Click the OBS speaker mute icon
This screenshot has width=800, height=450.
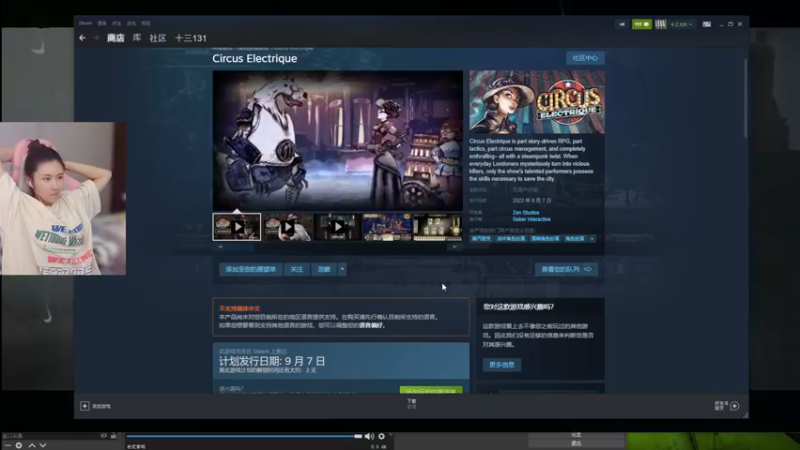point(369,436)
